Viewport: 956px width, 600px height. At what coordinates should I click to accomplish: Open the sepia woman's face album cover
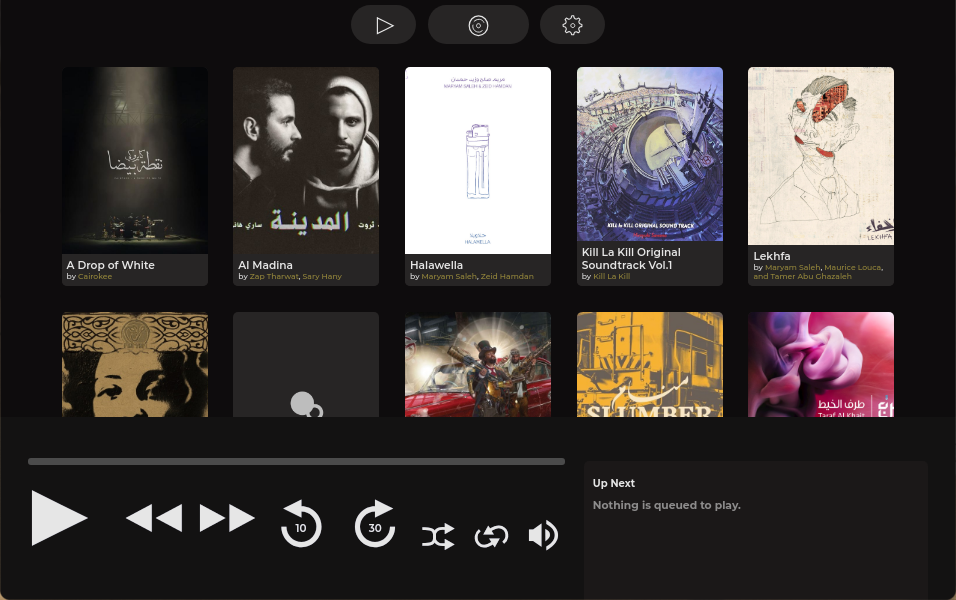point(135,365)
